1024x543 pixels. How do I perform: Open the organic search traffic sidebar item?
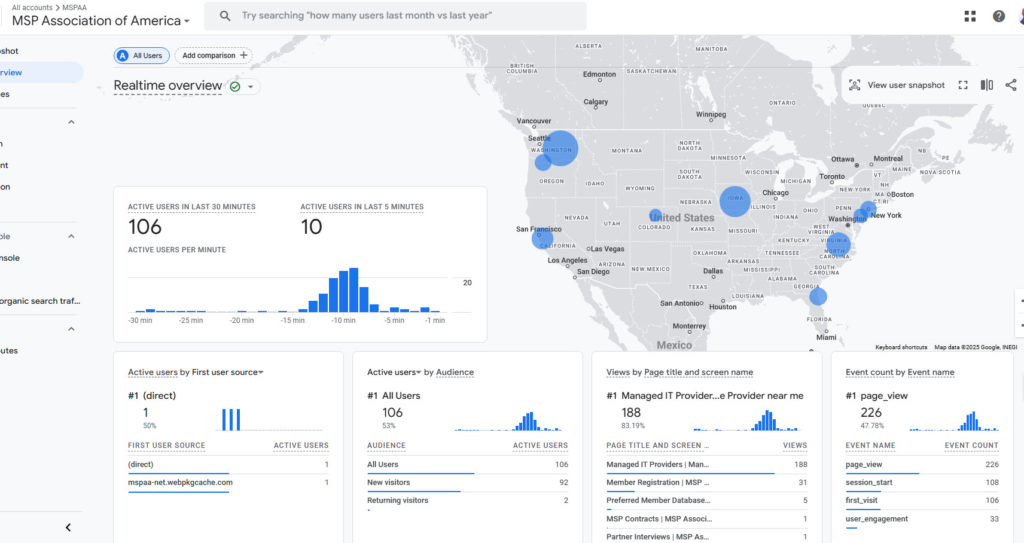click(40, 301)
